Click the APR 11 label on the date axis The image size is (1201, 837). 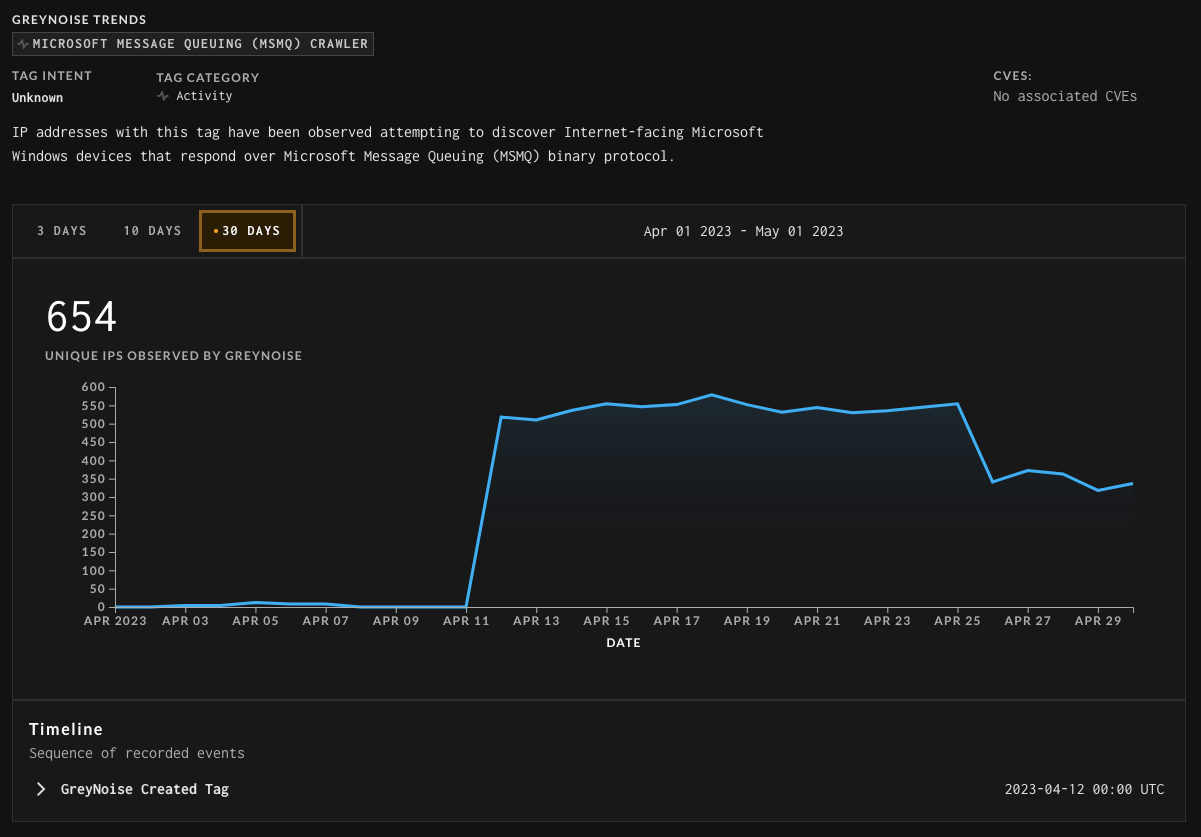(466, 621)
